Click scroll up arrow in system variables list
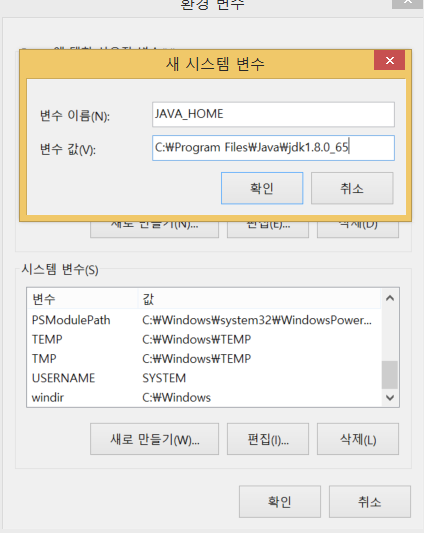Image resolution: width=424 pixels, height=533 pixels. 390,298
